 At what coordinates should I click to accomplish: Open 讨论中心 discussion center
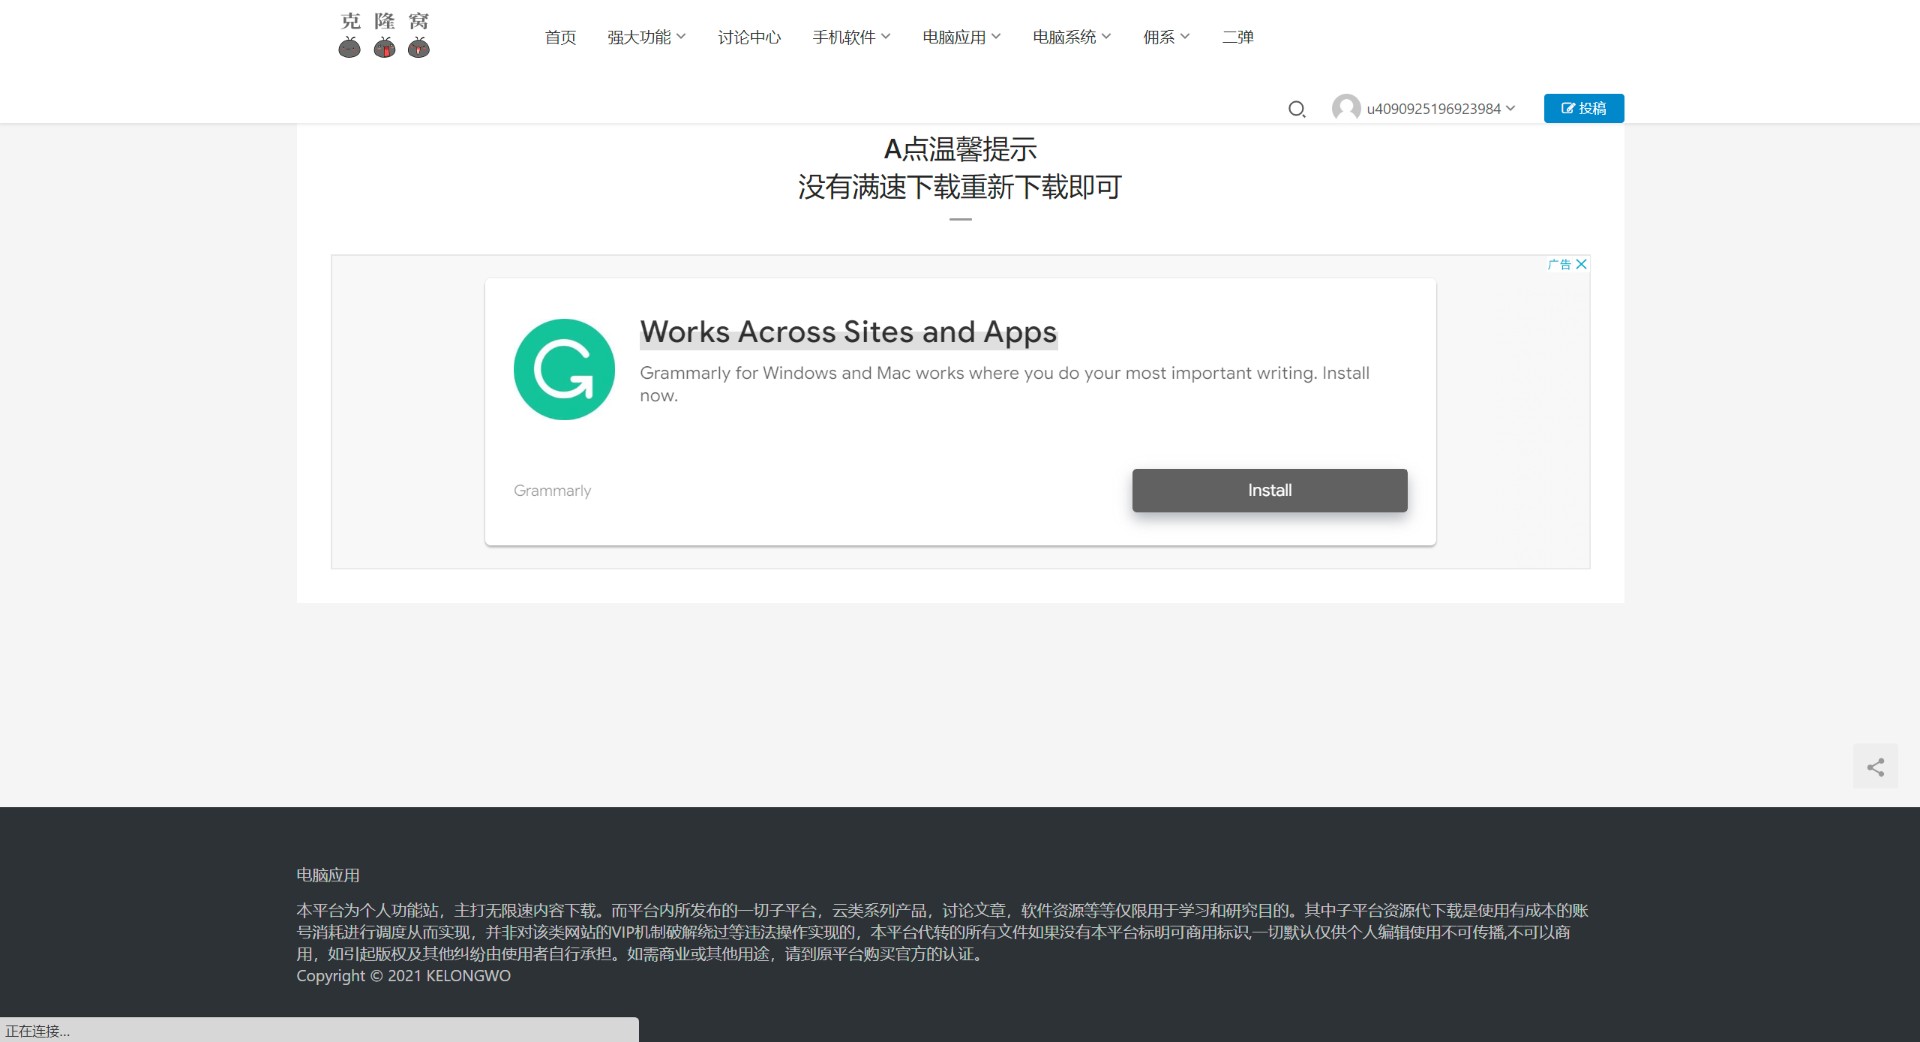pos(749,37)
